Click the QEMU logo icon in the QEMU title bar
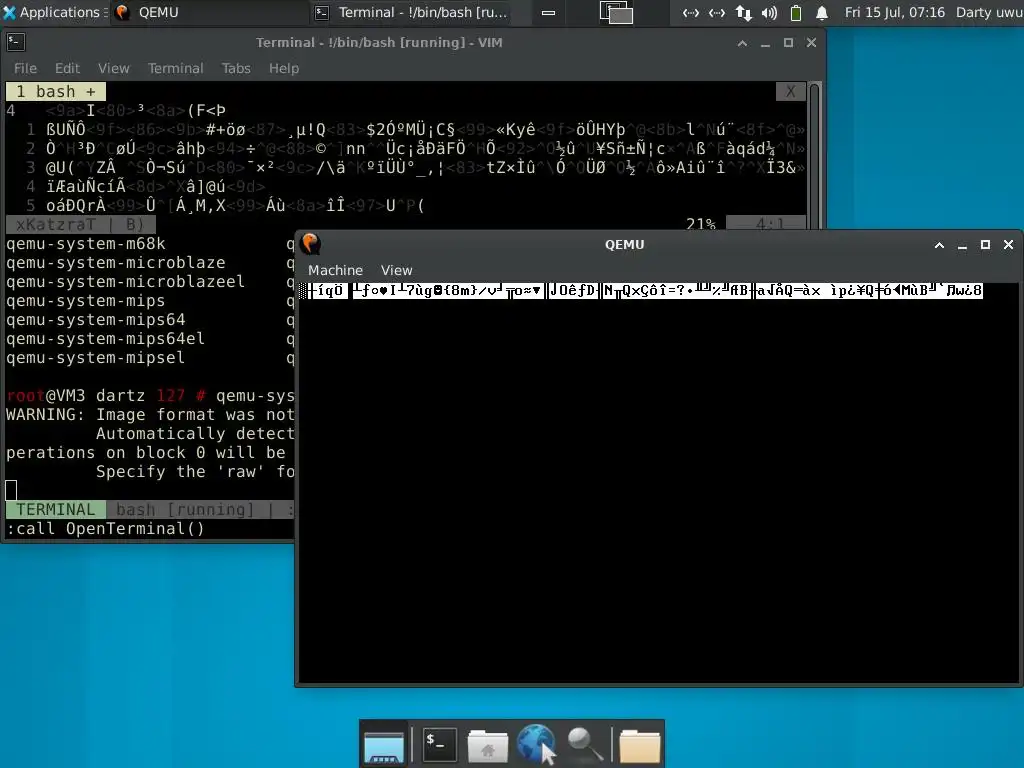The image size is (1024, 768). coord(311,244)
